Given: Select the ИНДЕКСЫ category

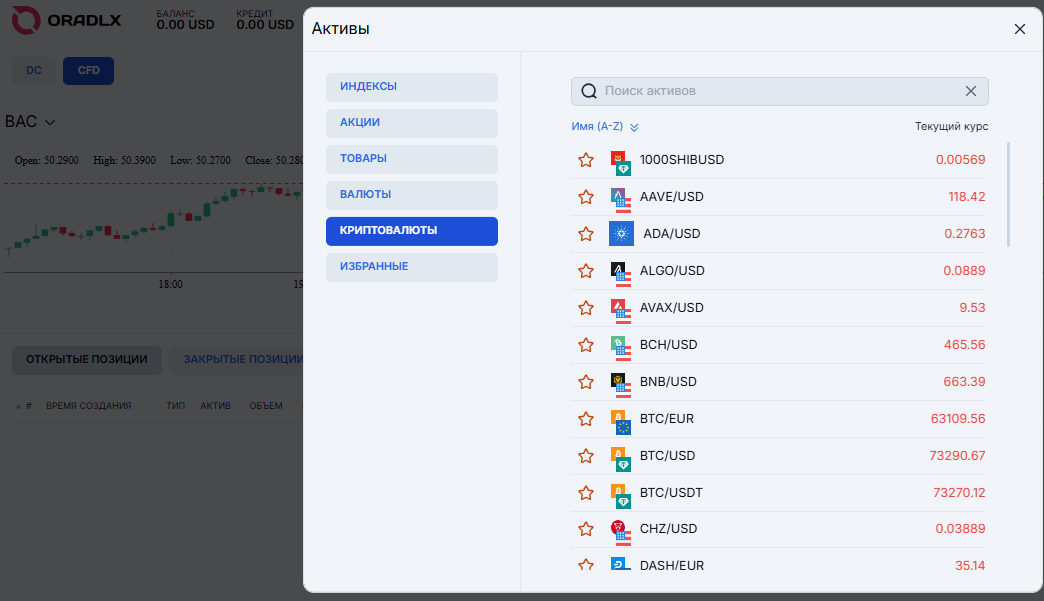Looking at the screenshot, I should pos(411,87).
